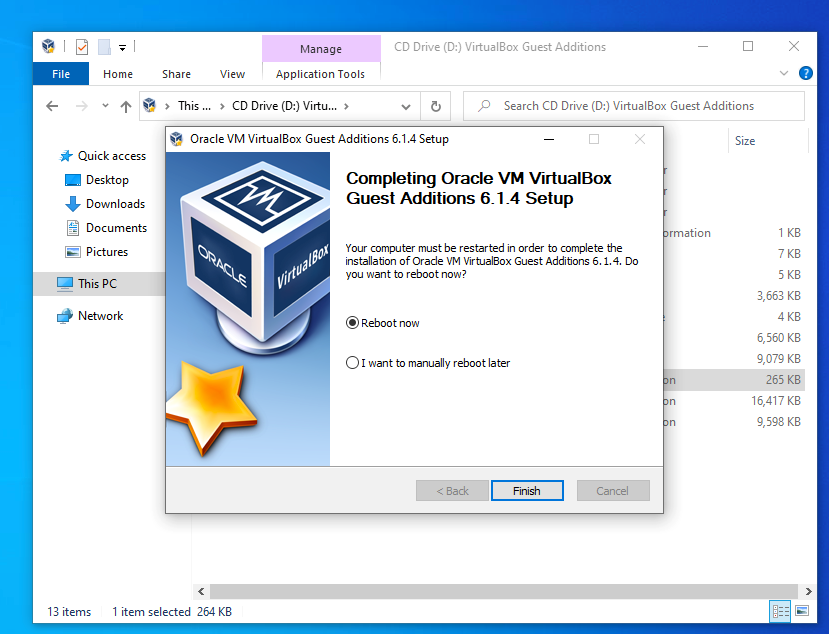
Task: Open the View ribbon tab
Action: 232,74
